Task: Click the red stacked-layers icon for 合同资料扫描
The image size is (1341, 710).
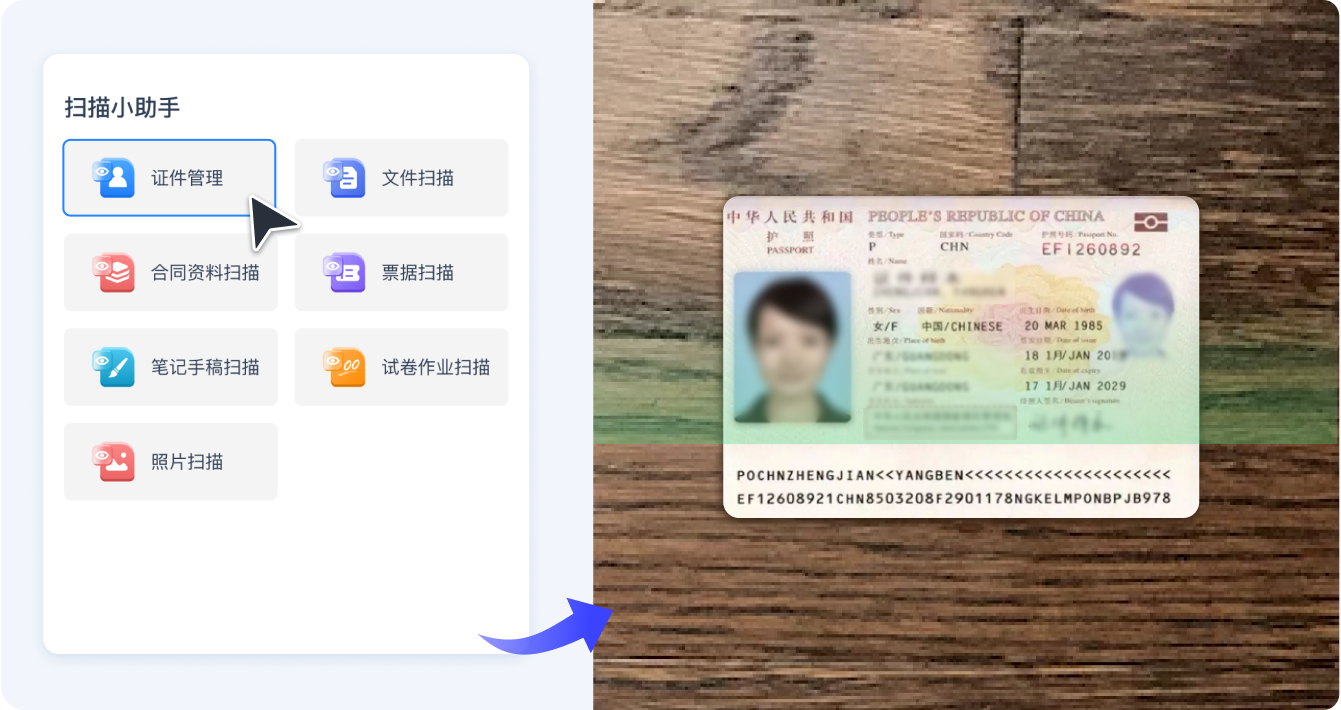Action: coord(113,272)
